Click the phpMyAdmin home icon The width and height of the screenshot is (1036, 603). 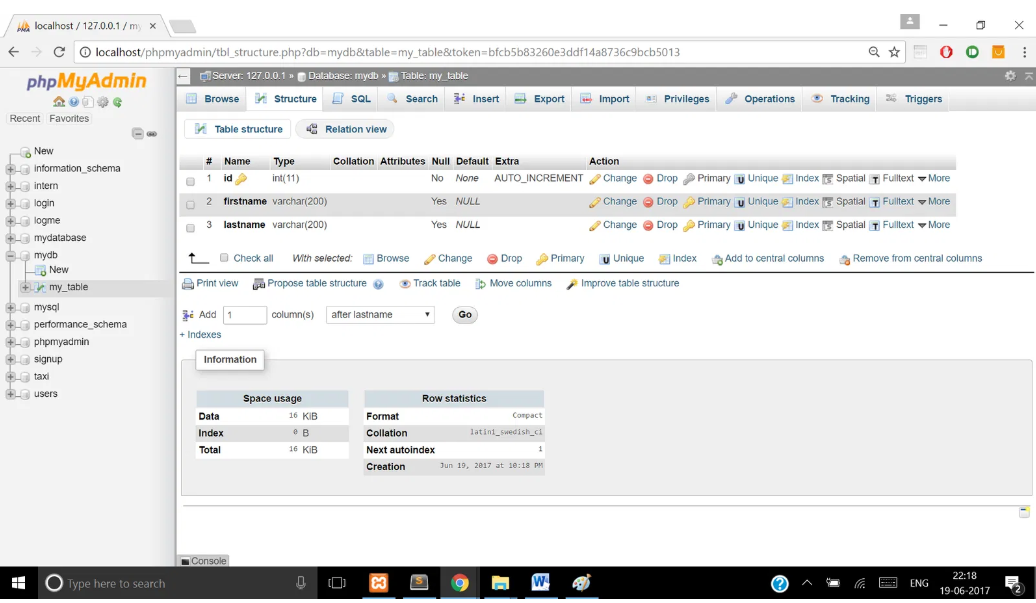(59, 102)
